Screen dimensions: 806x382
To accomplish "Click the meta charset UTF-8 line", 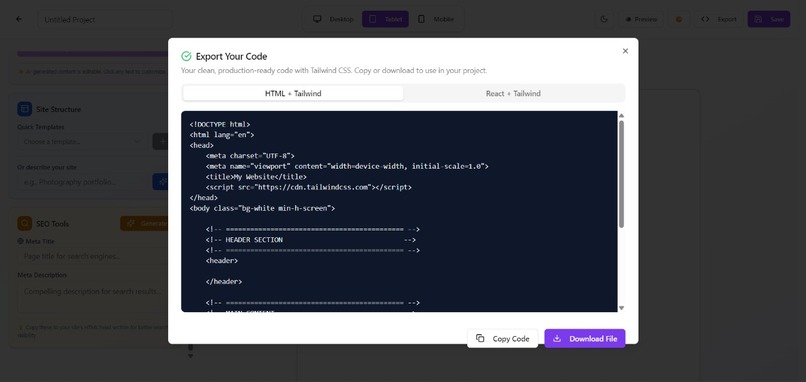I will 250,156.
